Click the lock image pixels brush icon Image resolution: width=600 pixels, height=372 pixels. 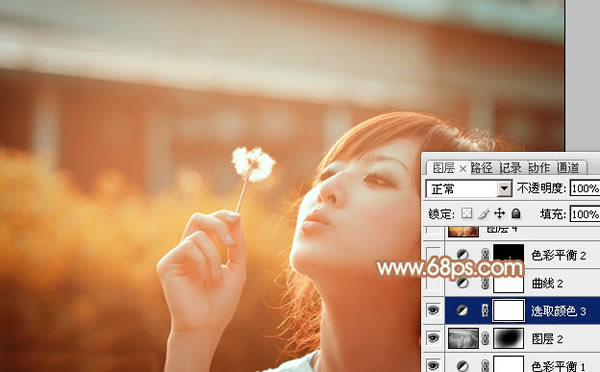pos(484,214)
